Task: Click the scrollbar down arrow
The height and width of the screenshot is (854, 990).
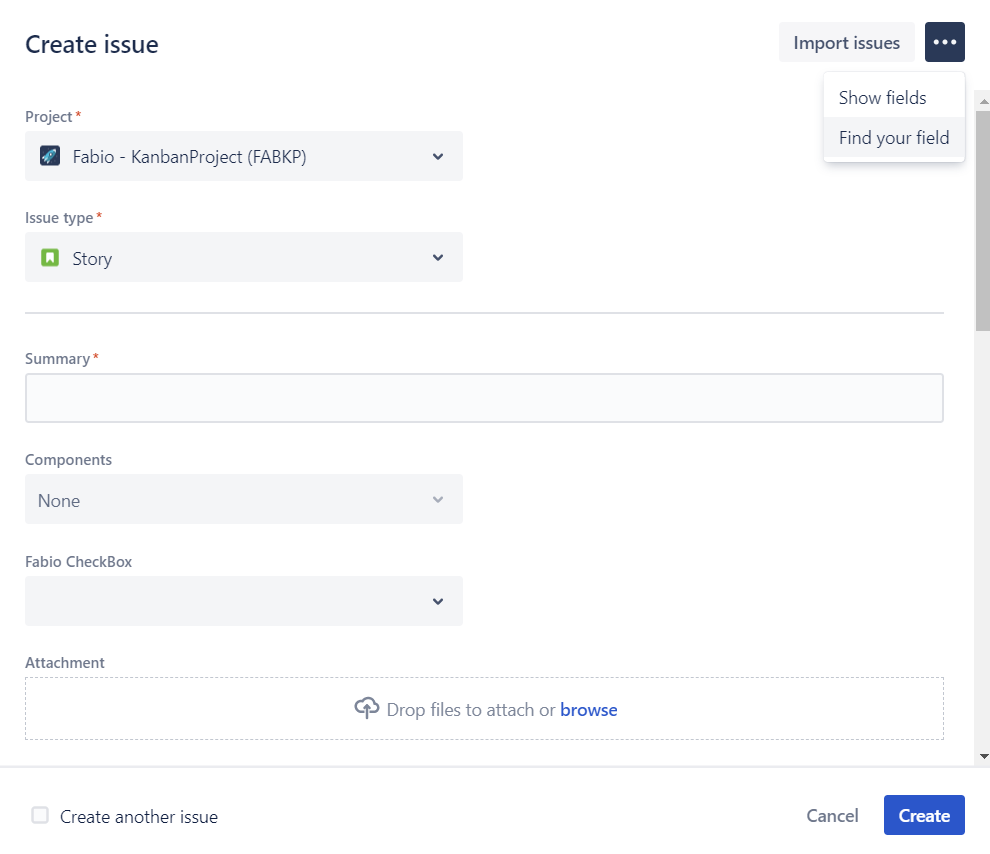Action: tap(983, 757)
